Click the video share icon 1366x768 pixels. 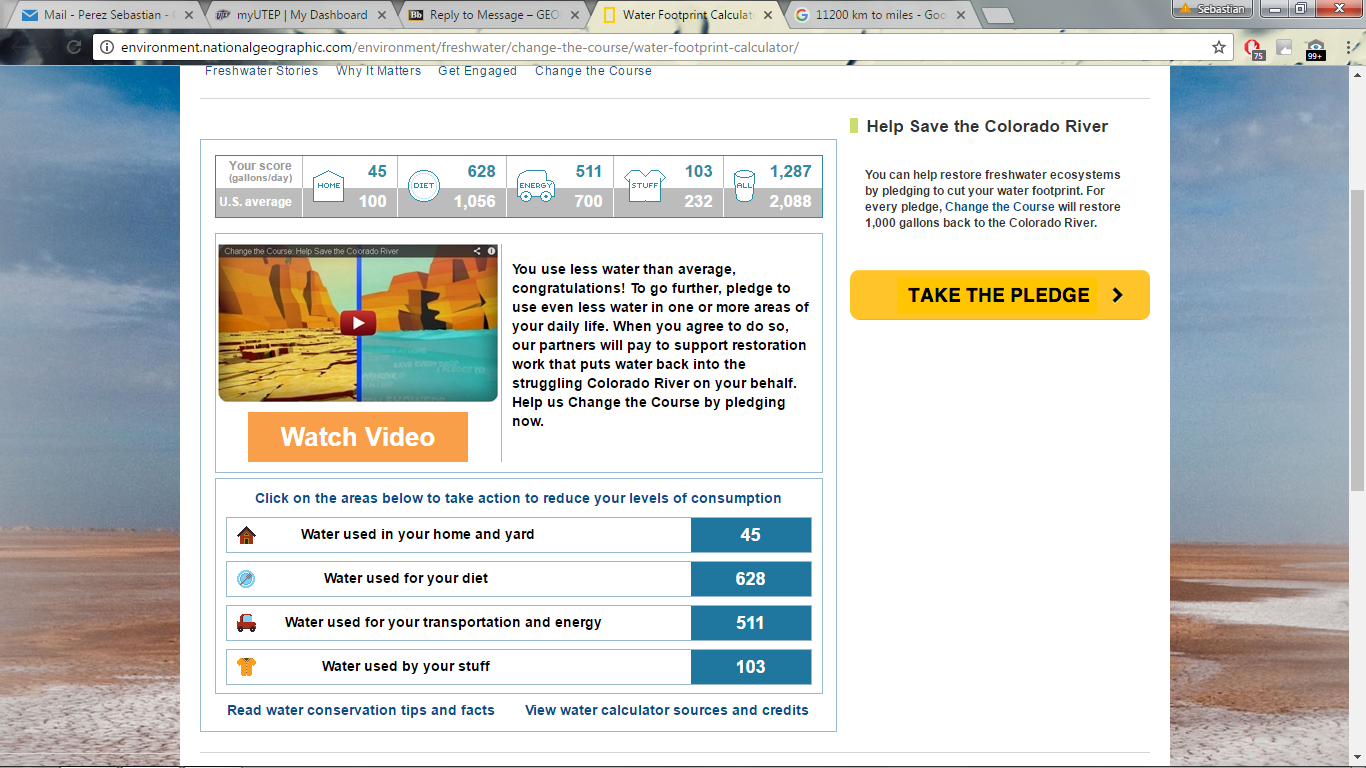tap(477, 251)
